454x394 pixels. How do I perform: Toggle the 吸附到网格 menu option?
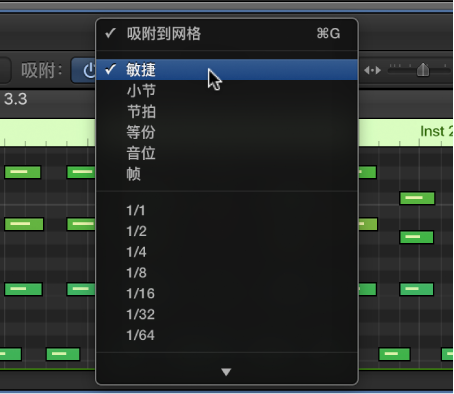(x=227, y=34)
